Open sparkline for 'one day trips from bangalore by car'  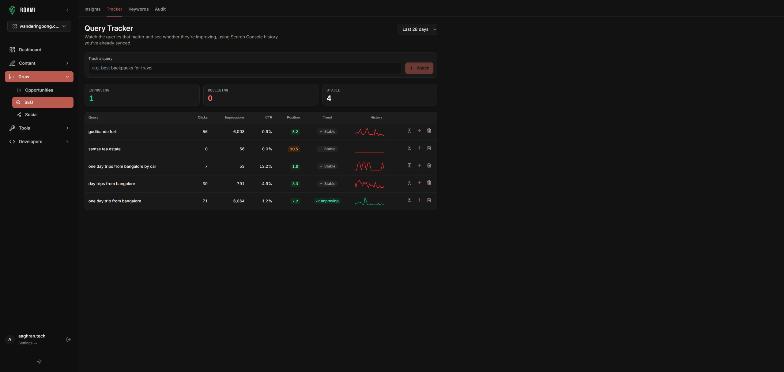(x=370, y=166)
